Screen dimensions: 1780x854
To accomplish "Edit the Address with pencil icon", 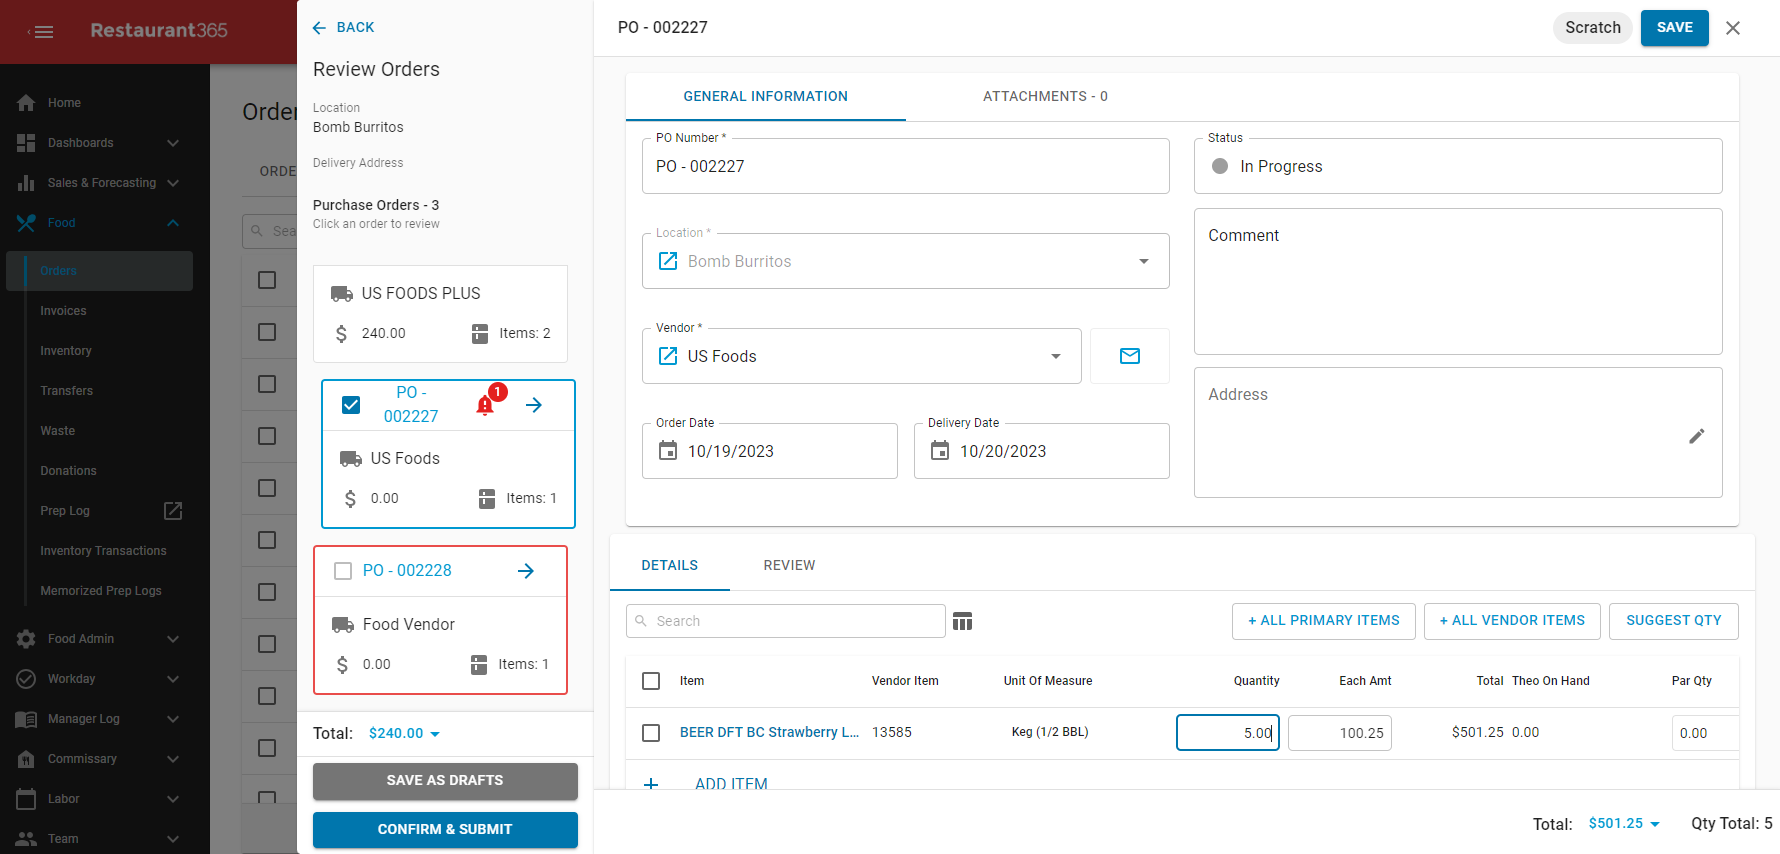I will click(1697, 436).
